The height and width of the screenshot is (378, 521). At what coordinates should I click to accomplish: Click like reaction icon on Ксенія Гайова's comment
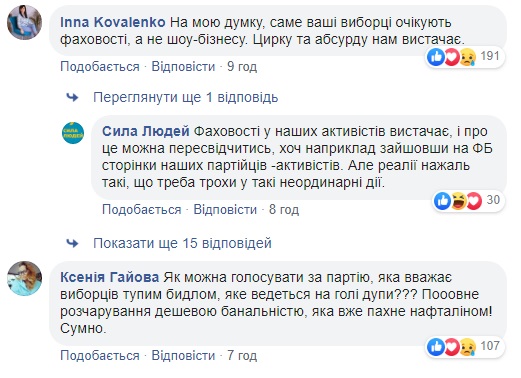tap(436, 347)
